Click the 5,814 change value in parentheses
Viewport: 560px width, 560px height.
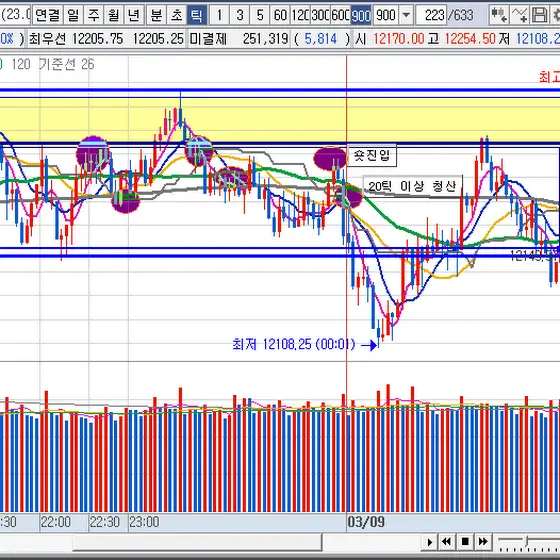click(321, 39)
